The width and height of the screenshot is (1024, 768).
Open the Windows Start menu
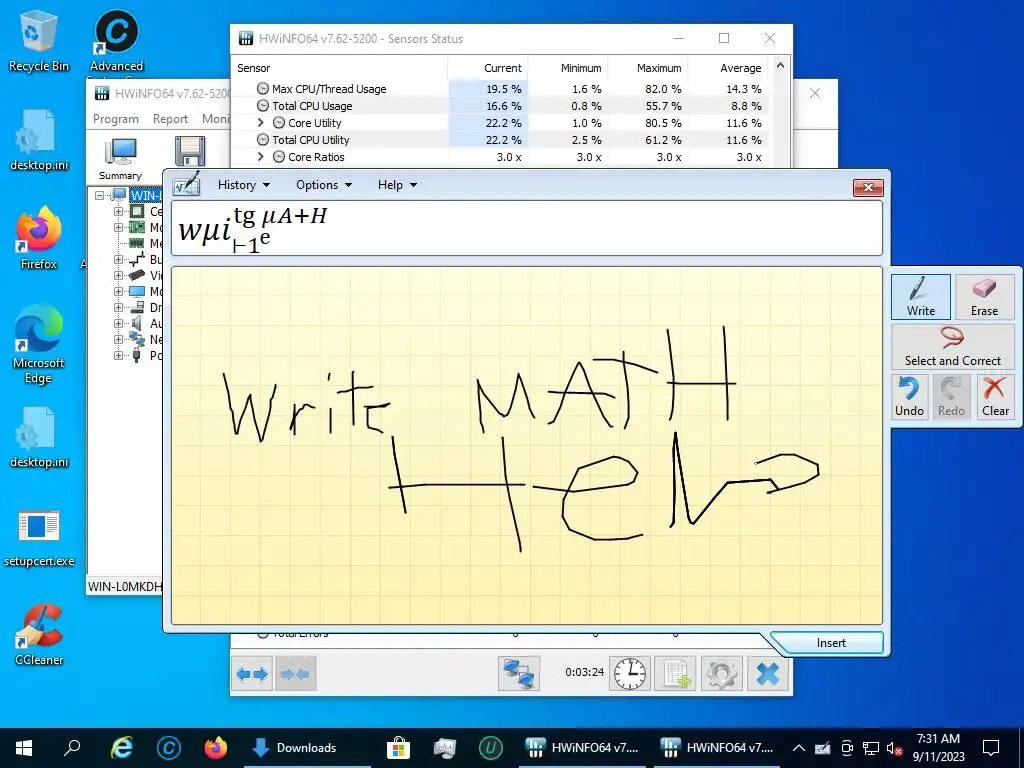tap(24, 748)
